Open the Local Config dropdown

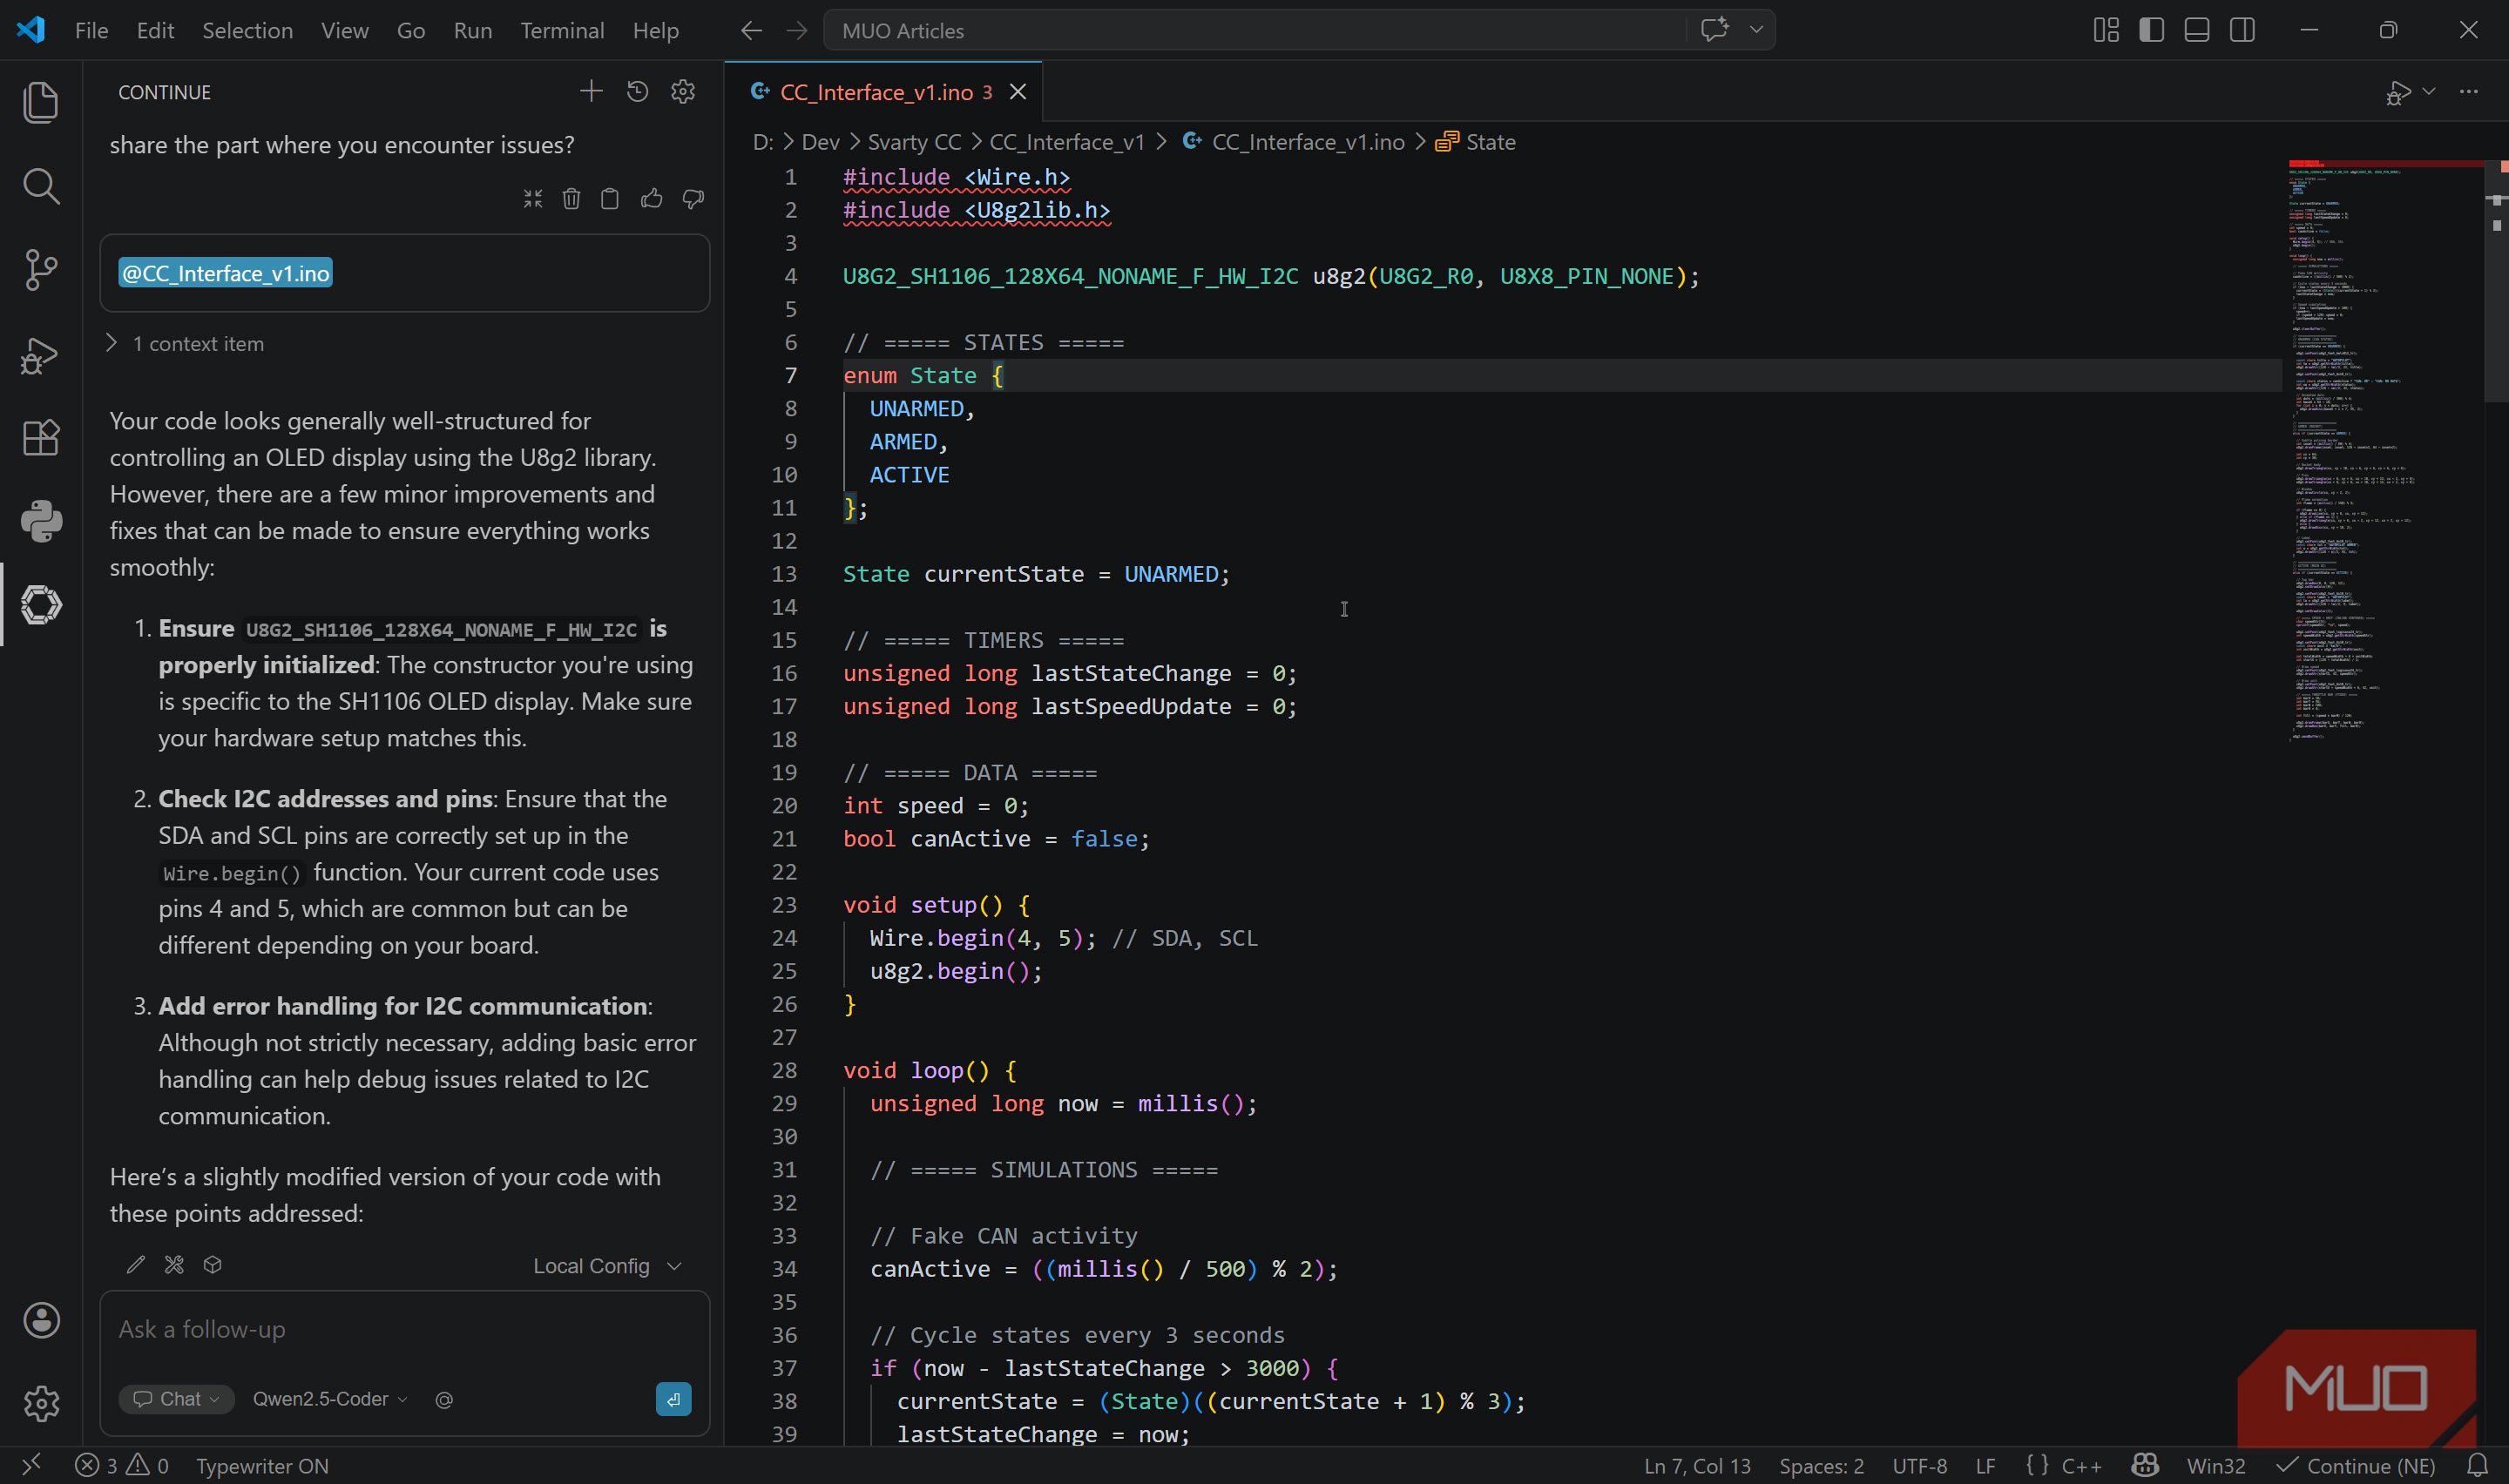tap(607, 1266)
